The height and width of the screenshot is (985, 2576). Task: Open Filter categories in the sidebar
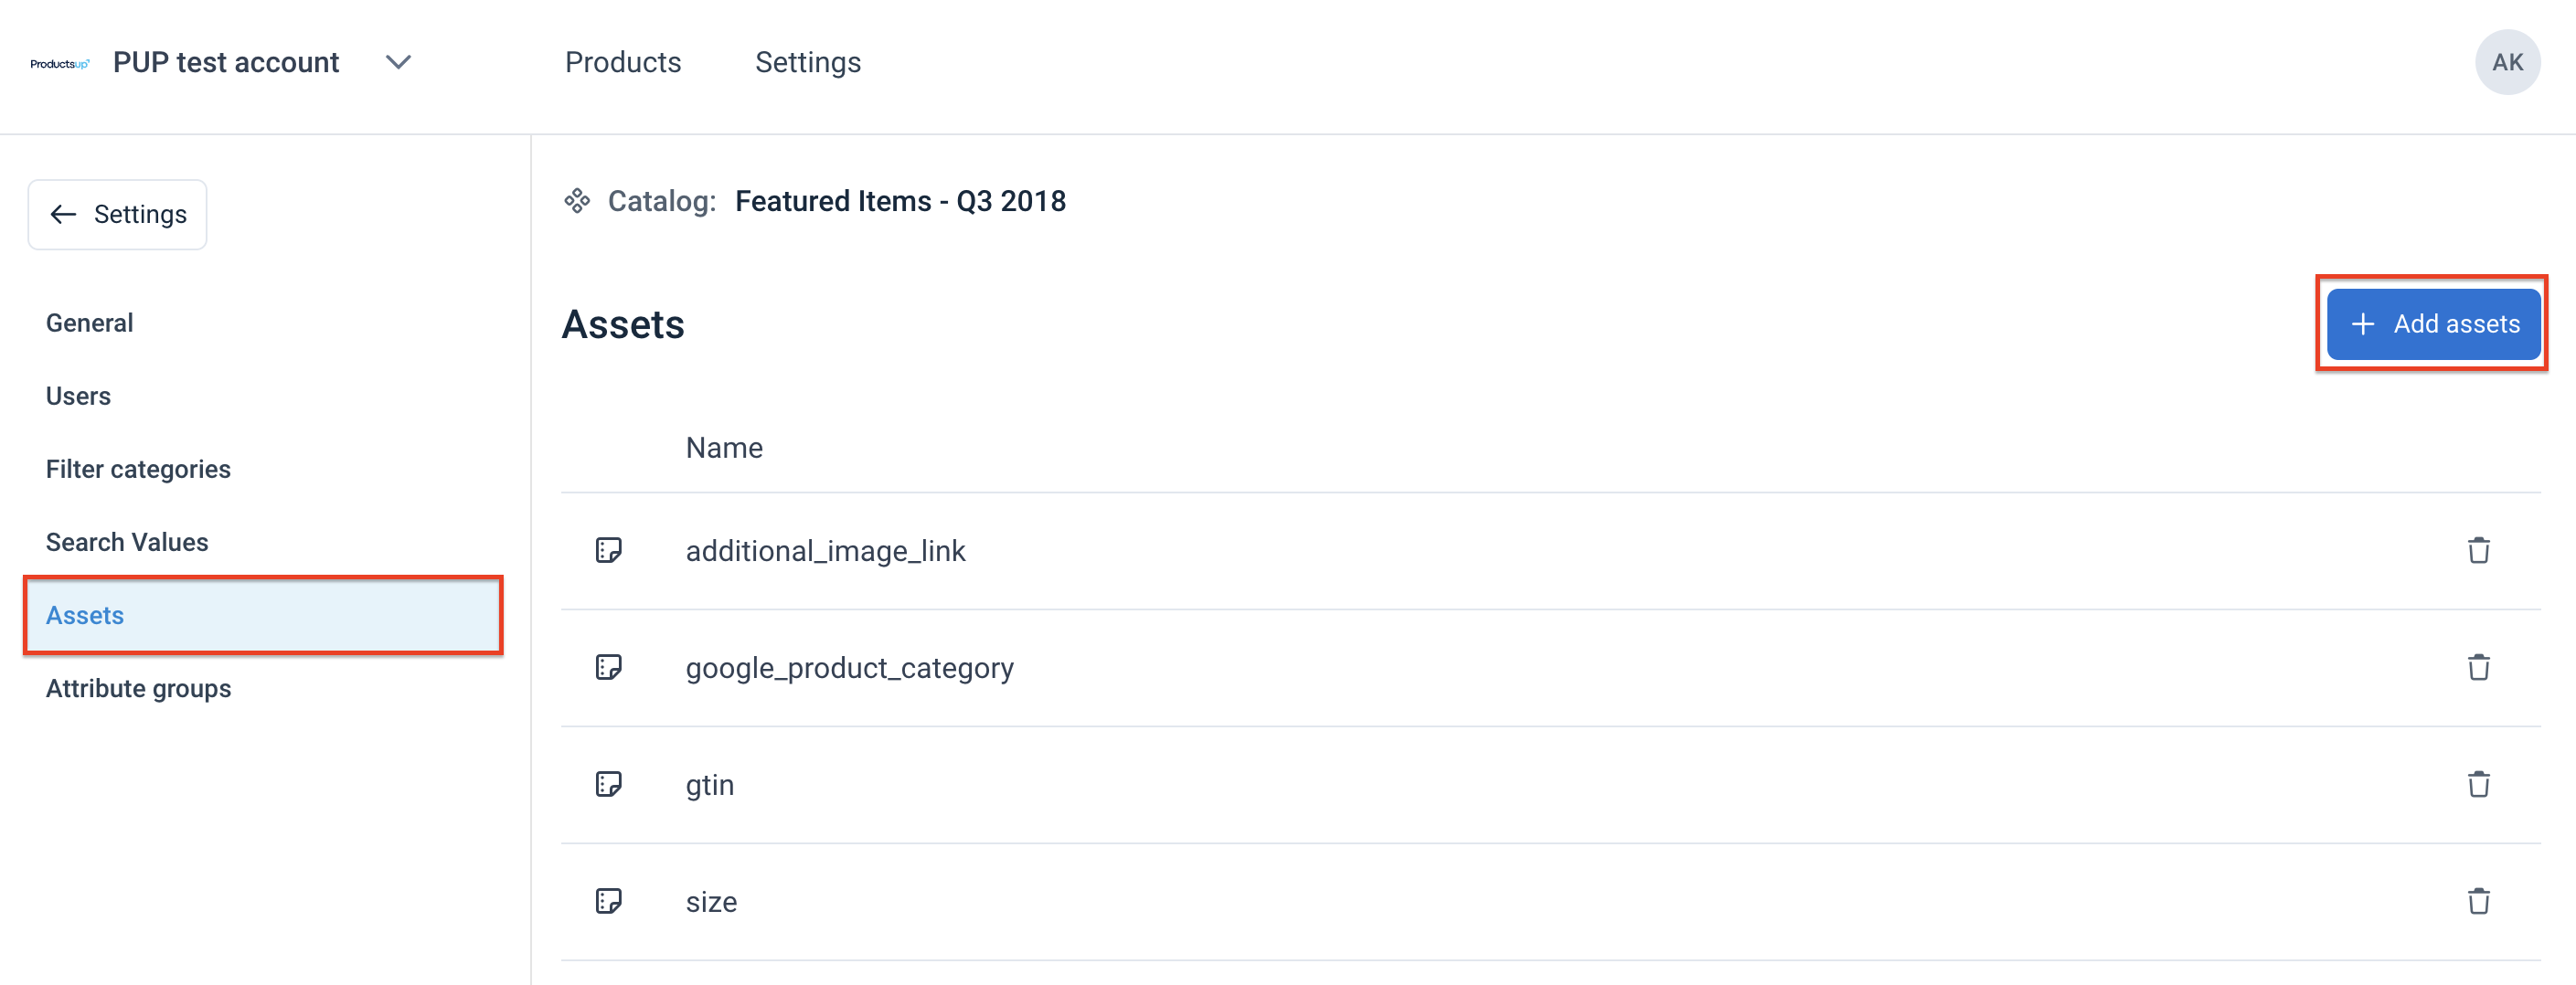(138, 468)
